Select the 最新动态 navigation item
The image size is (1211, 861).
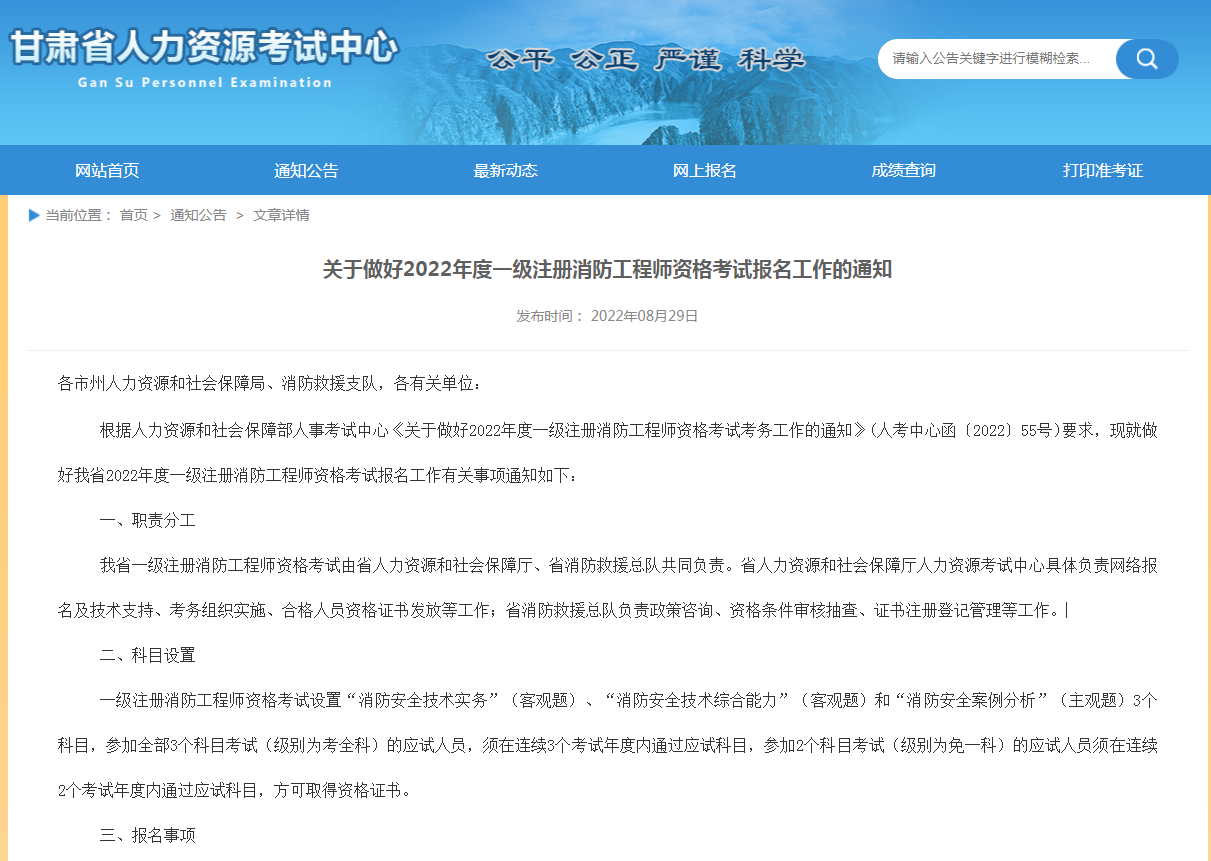505,170
